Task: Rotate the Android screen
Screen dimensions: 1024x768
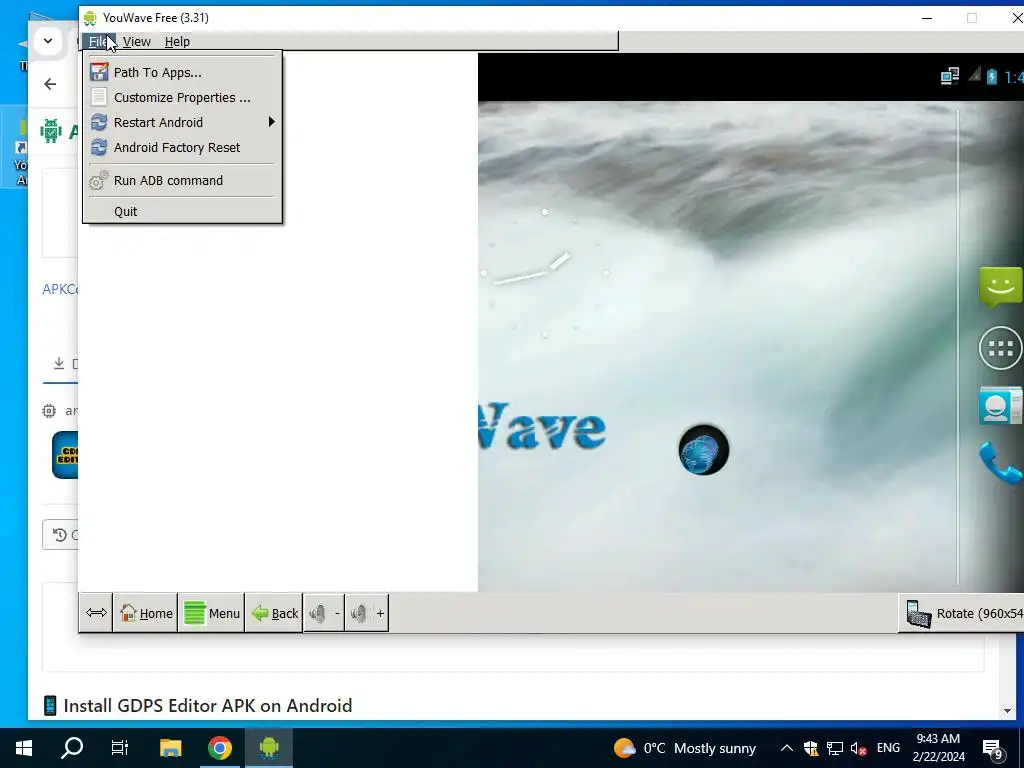Action: click(x=963, y=613)
